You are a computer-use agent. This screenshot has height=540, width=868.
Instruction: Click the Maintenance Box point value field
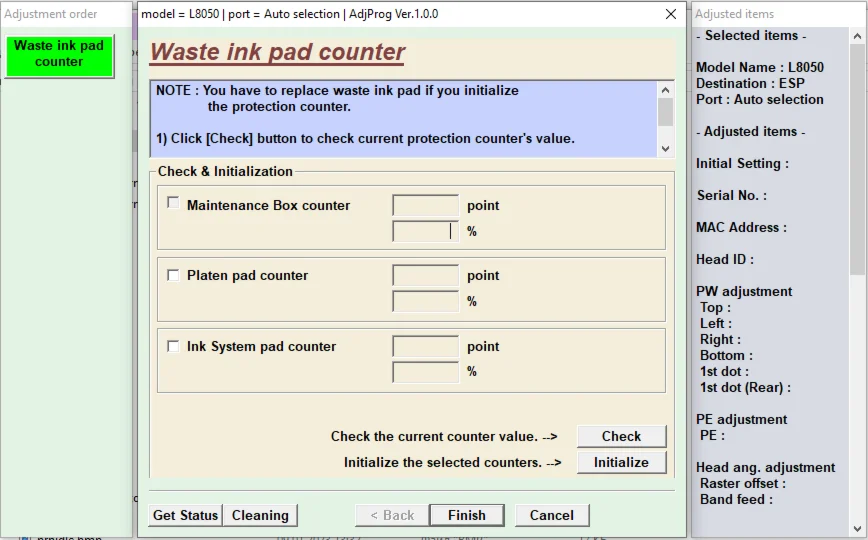(425, 205)
